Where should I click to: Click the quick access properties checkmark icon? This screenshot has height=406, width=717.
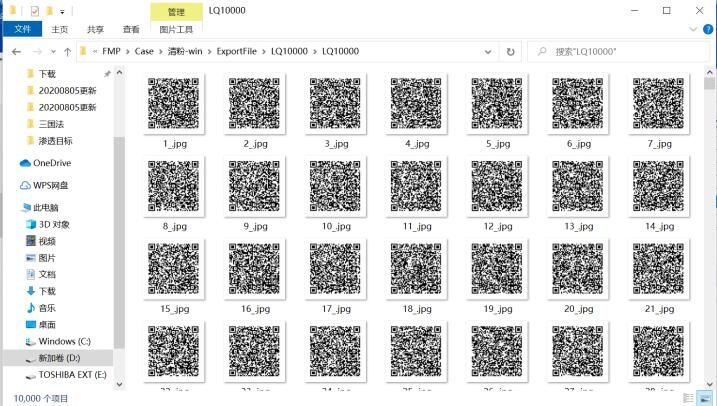click(35, 11)
